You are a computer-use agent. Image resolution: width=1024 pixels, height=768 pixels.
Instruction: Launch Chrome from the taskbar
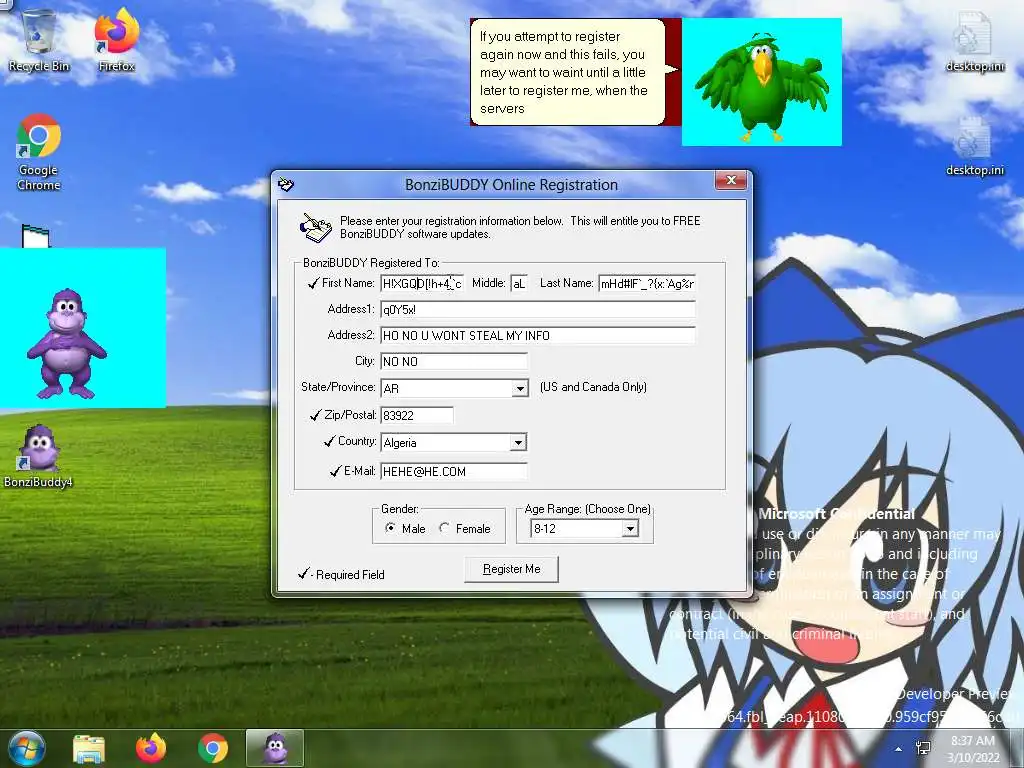coord(213,748)
